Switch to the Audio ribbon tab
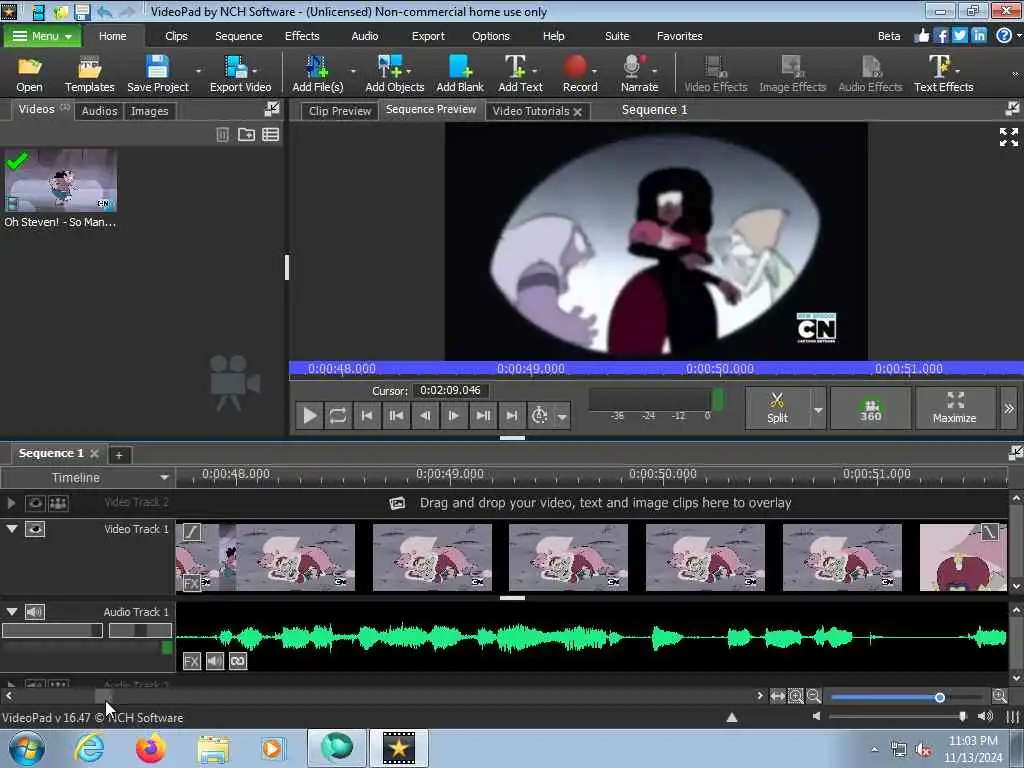This screenshot has height=768, width=1024. point(364,36)
